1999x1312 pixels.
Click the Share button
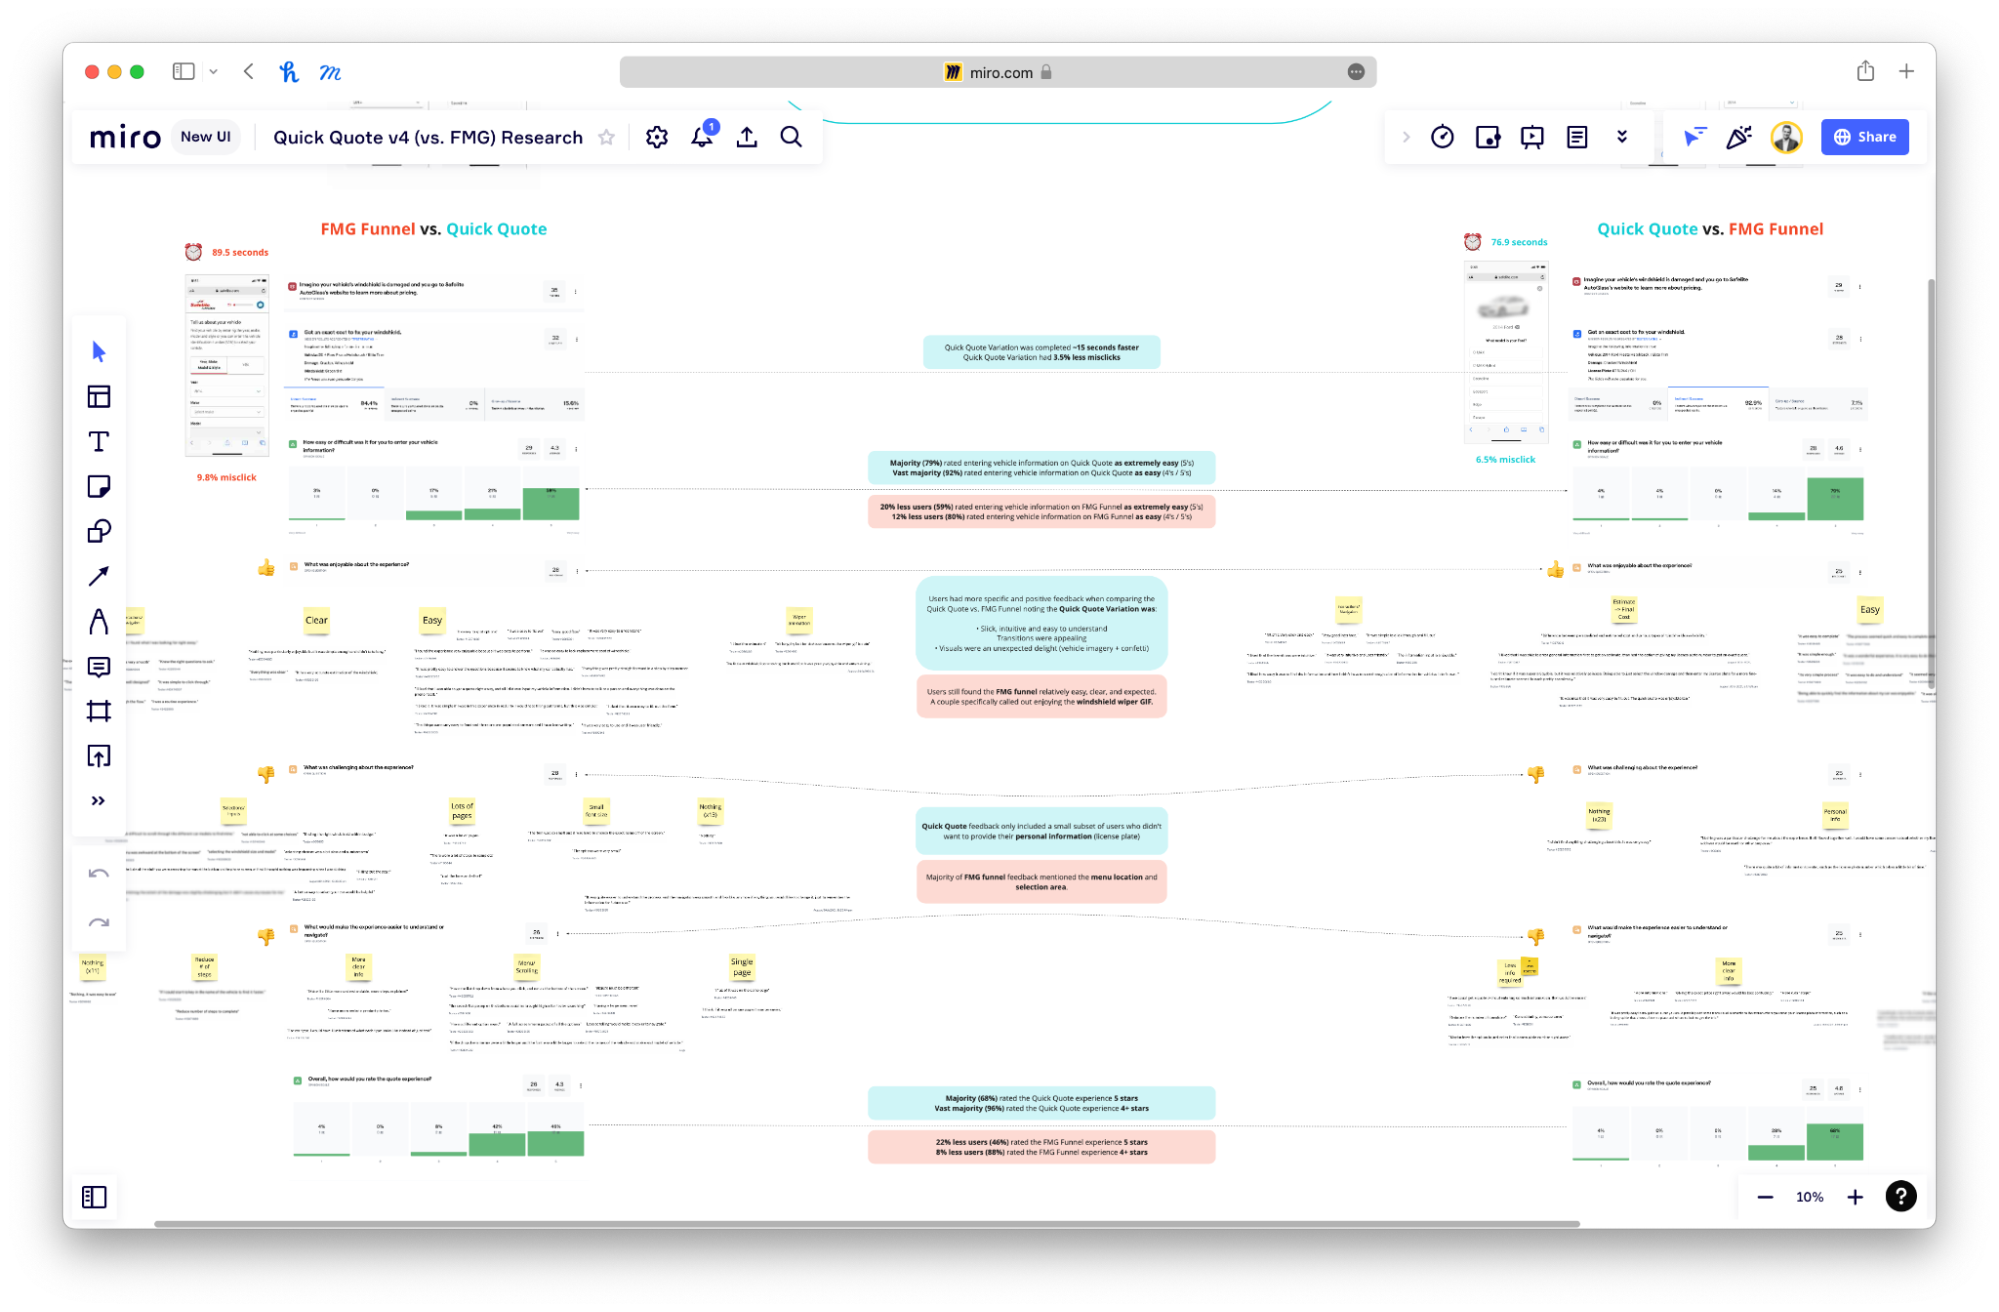point(1864,138)
